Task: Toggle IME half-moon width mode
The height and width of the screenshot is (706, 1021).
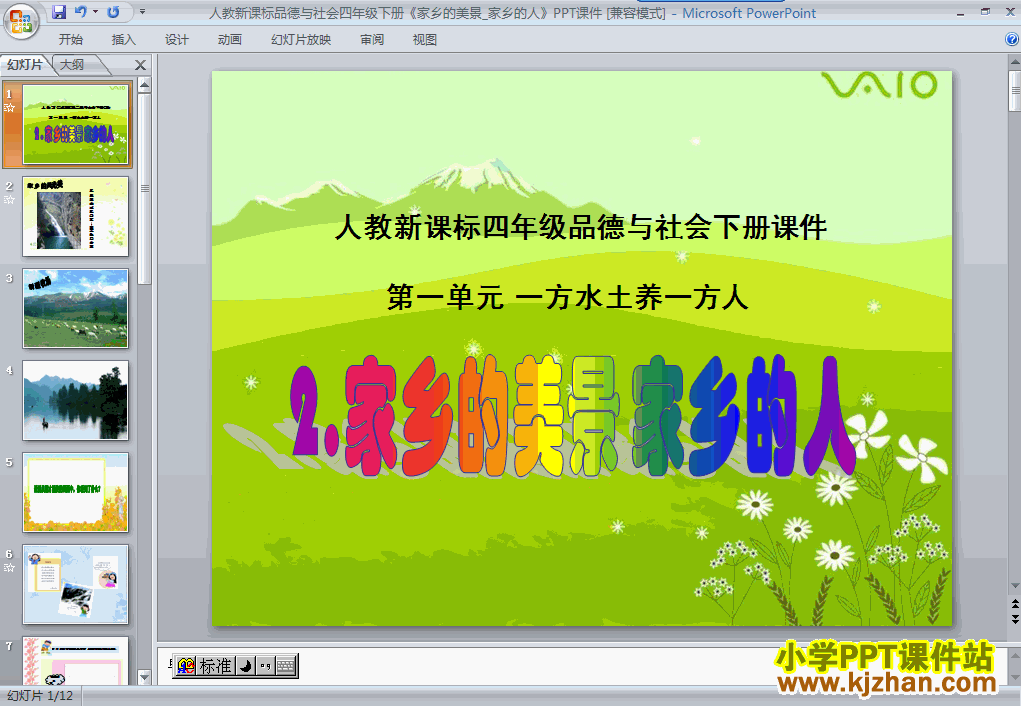Action: coord(245,666)
